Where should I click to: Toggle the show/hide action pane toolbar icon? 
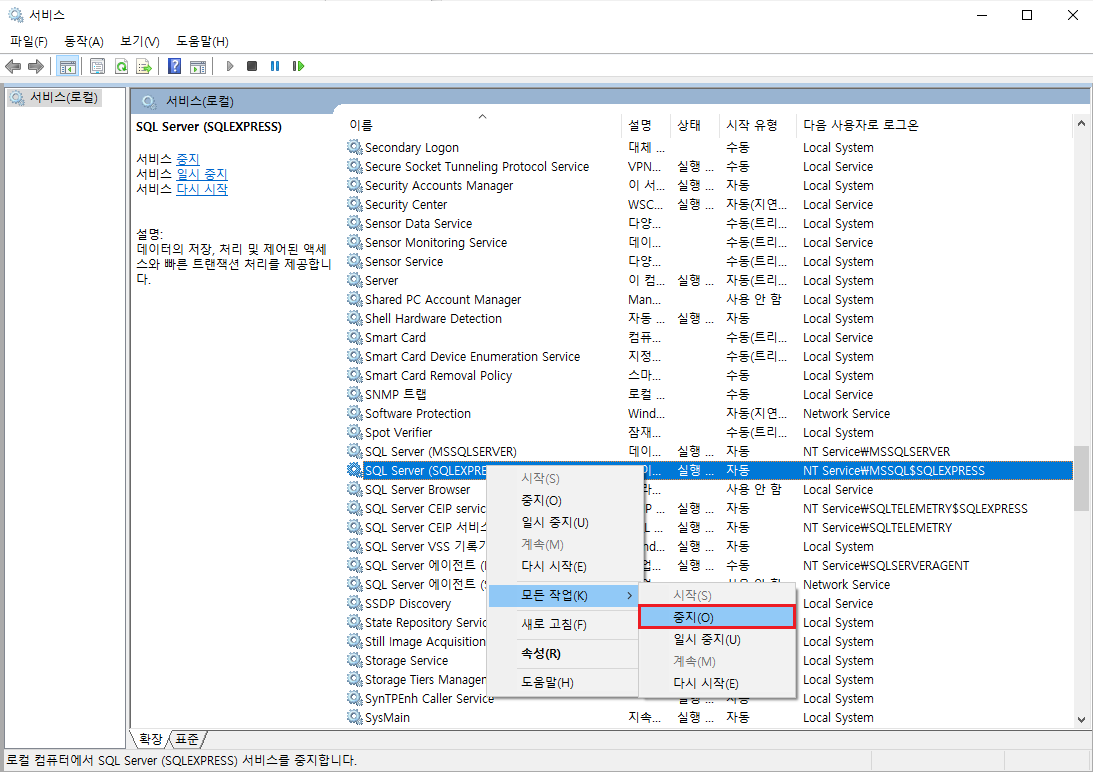tap(198, 66)
